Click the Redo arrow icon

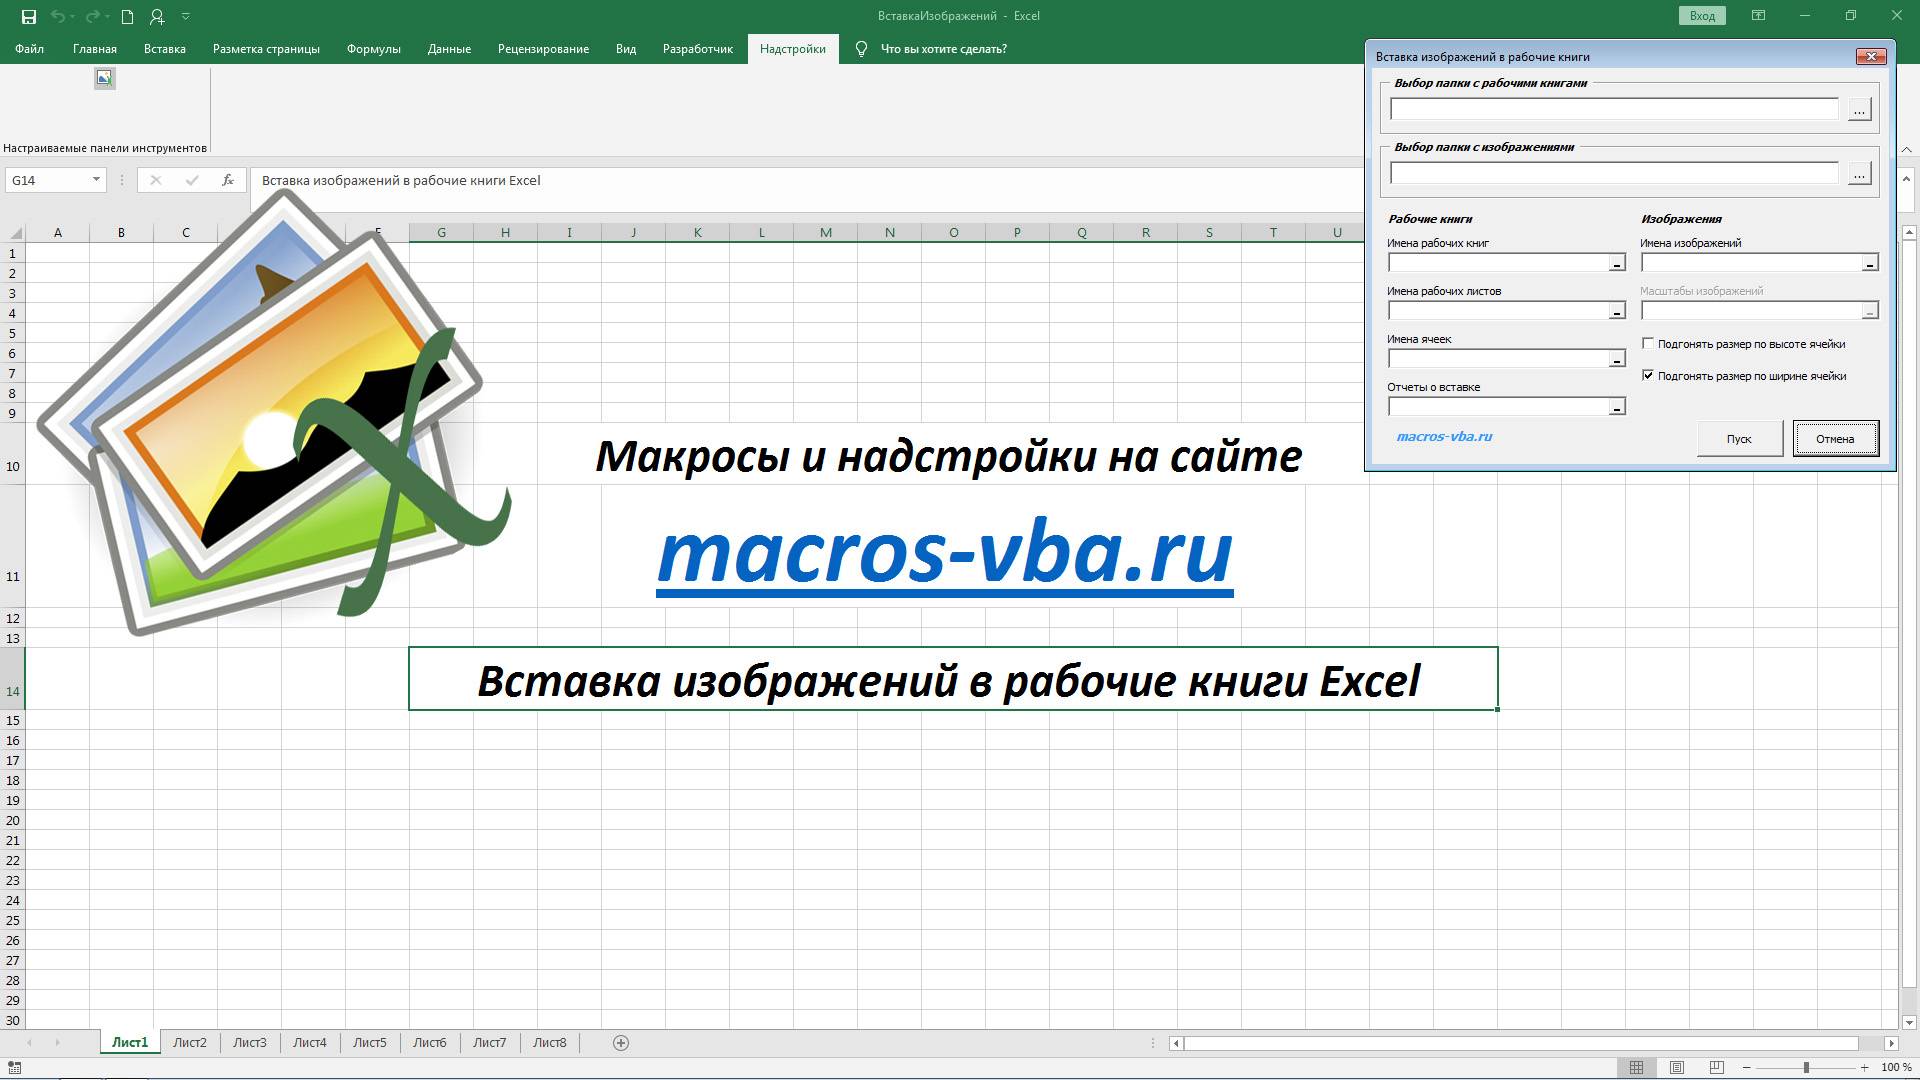click(93, 16)
